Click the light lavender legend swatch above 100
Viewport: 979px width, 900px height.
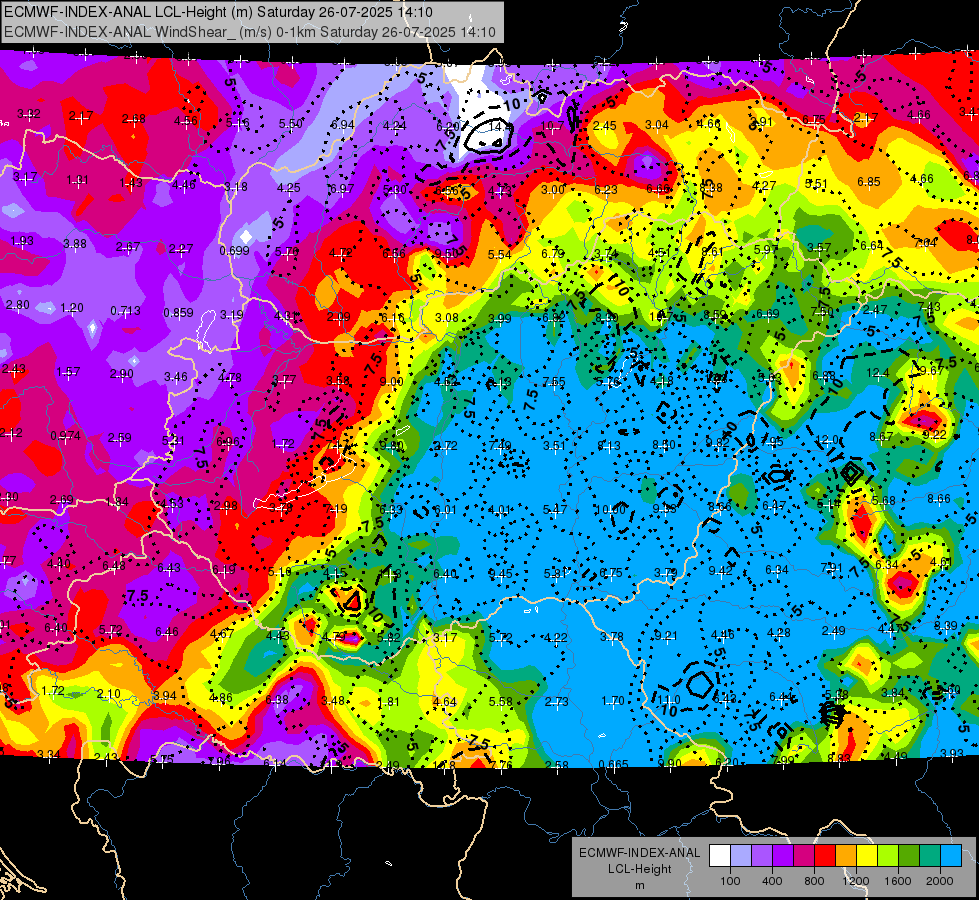coord(741,856)
